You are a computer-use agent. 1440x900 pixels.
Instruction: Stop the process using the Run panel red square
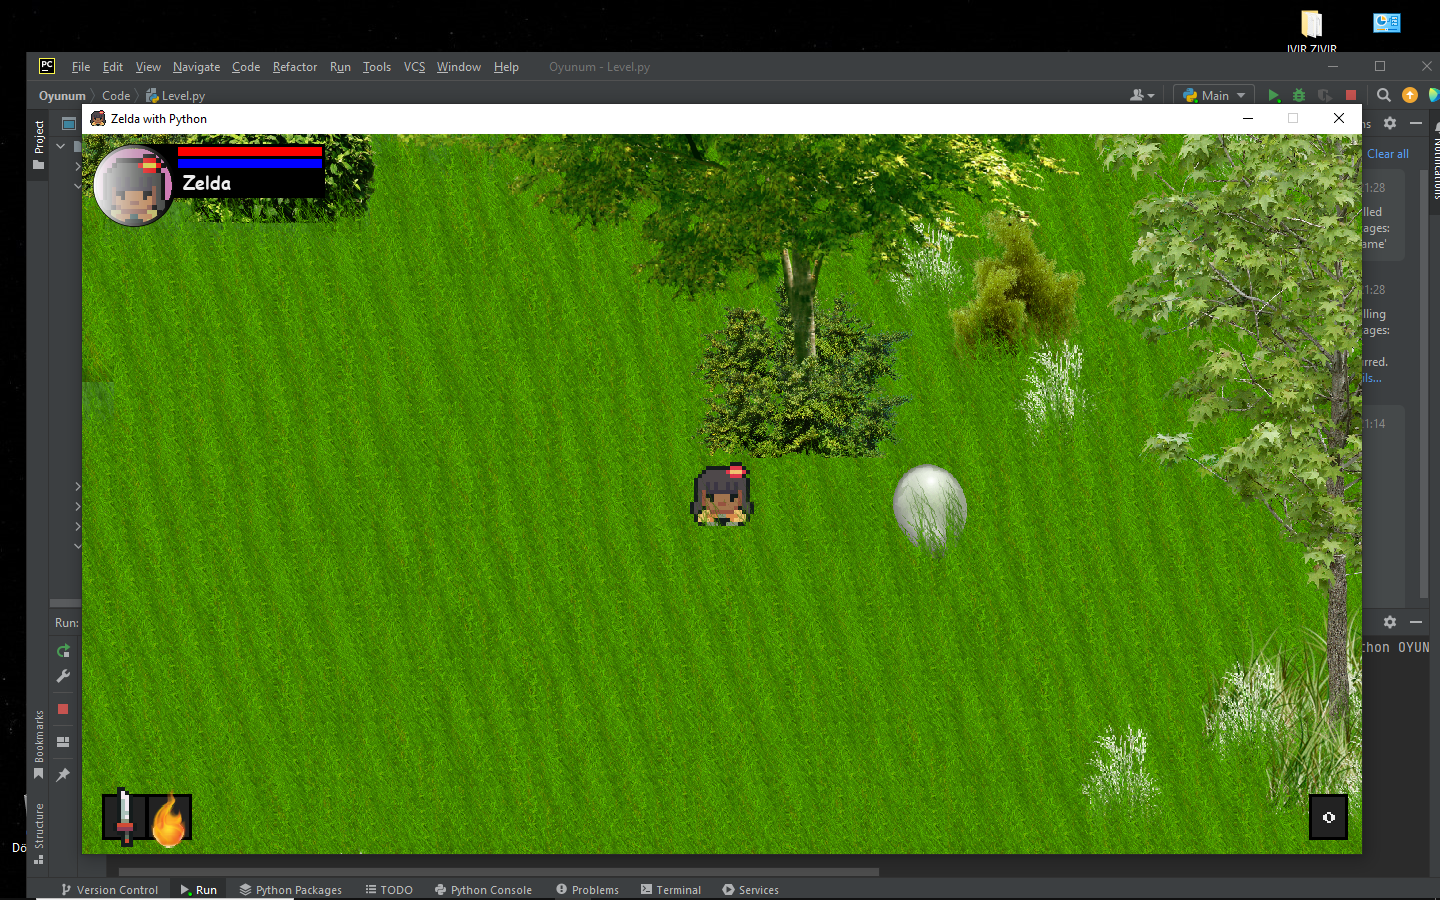(x=63, y=709)
